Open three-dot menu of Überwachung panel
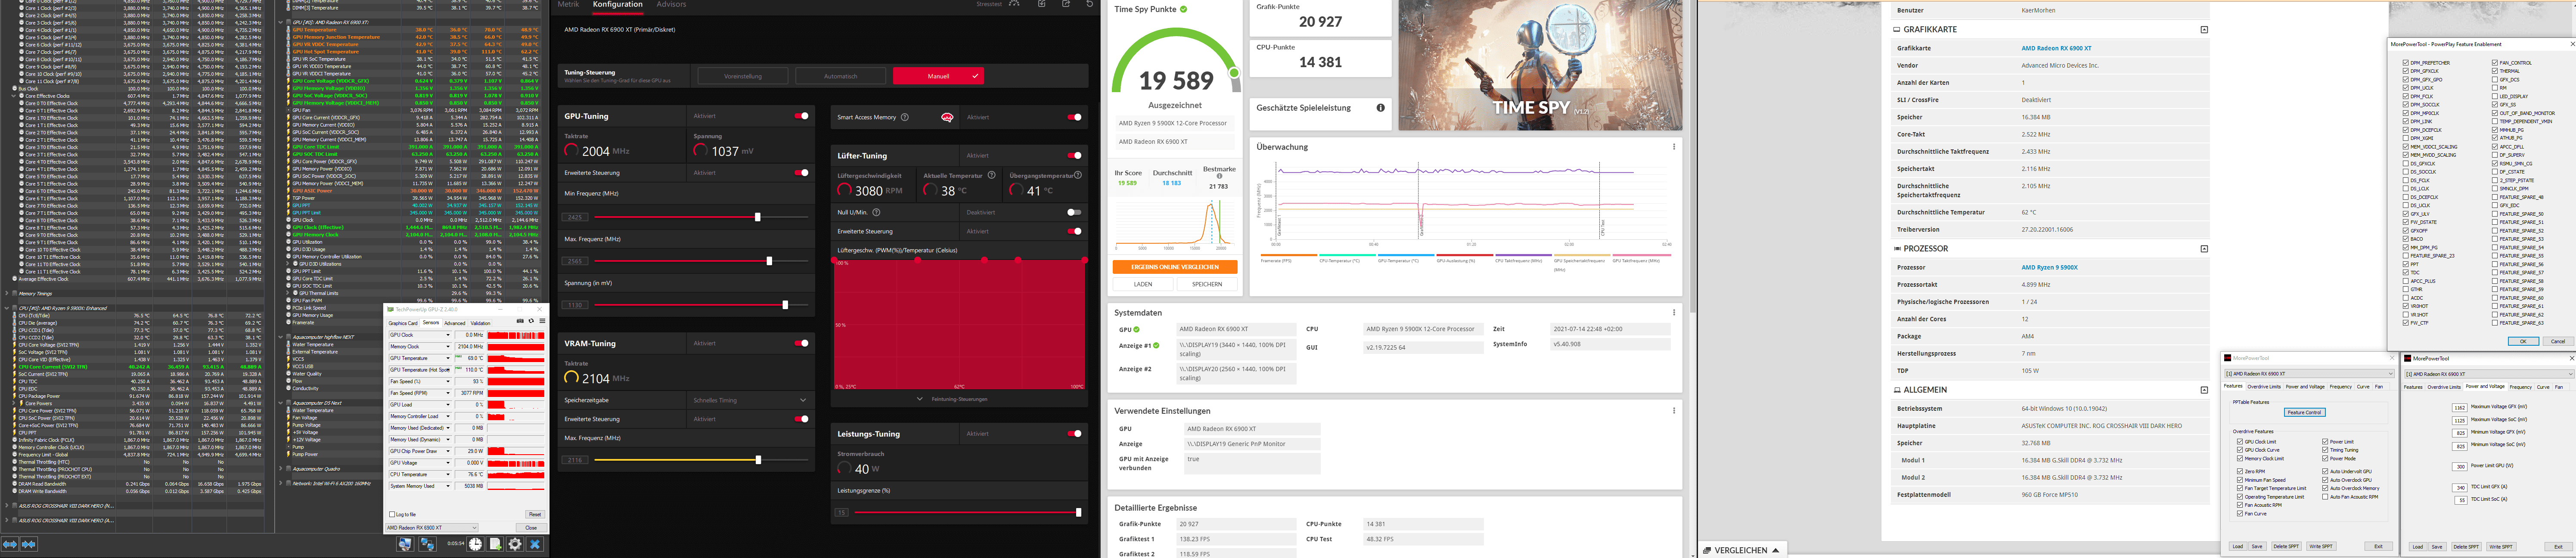The height and width of the screenshot is (558, 2576). pyautogui.click(x=1674, y=147)
